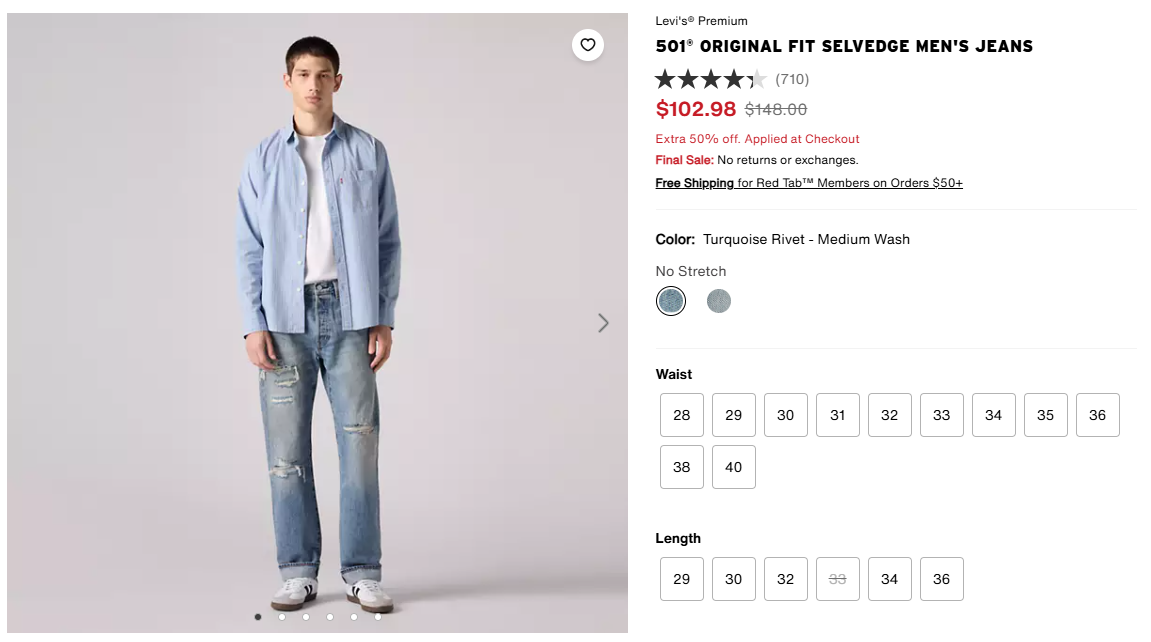This screenshot has height=642, width=1151.
Task: Open the 710 reviews count link
Action: tap(792, 79)
